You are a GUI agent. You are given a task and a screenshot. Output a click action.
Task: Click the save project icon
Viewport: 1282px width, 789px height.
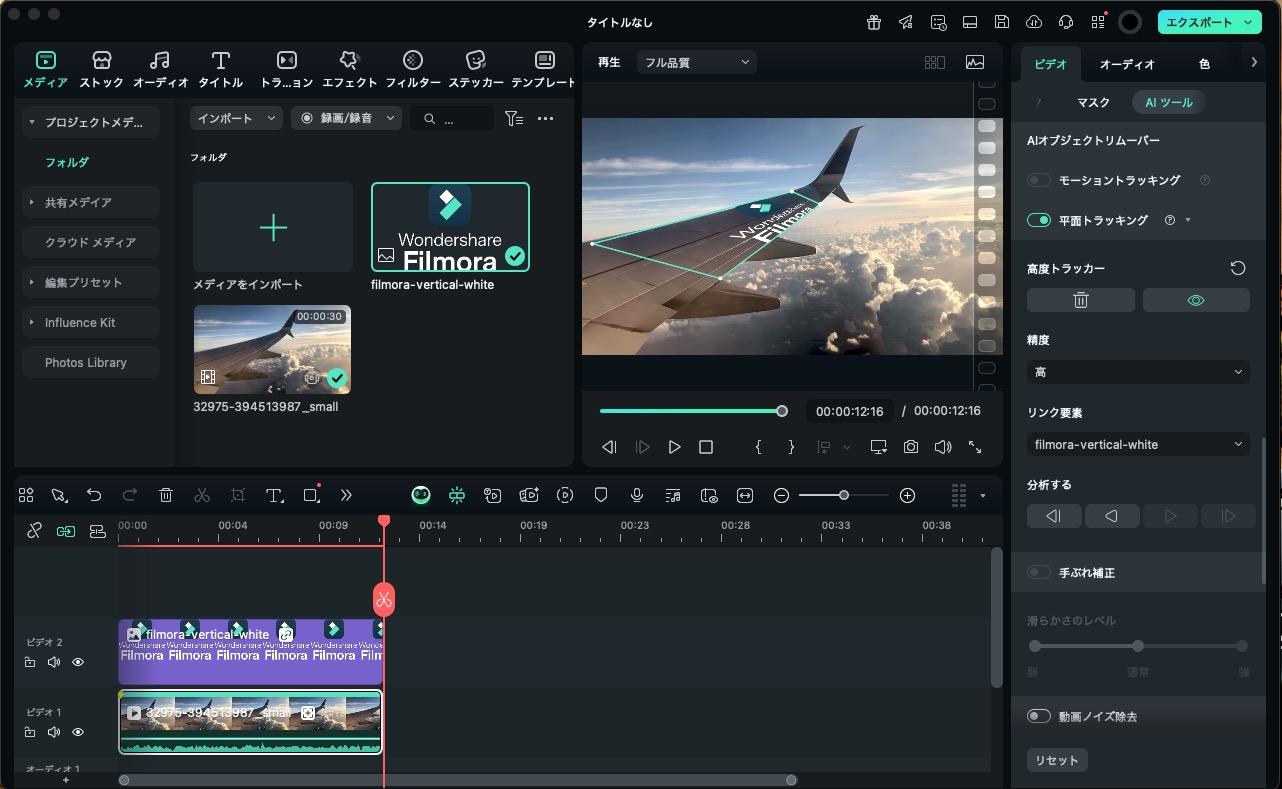click(1002, 22)
